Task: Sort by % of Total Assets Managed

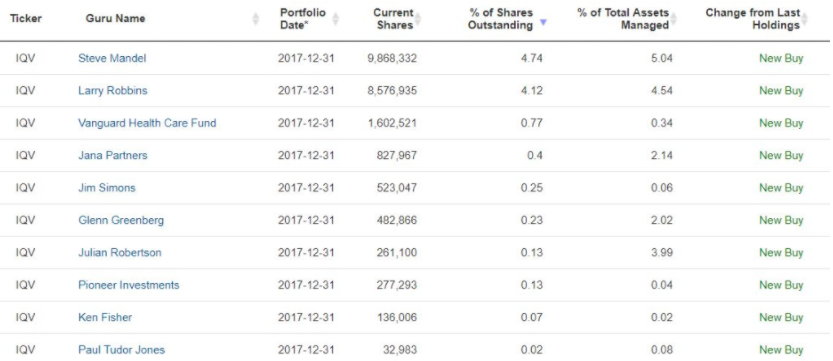Action: click(674, 19)
